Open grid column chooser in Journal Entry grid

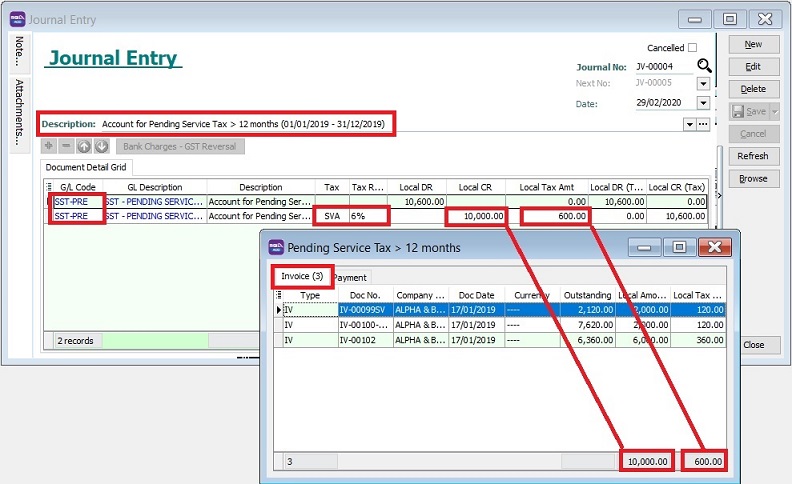[x=50, y=187]
